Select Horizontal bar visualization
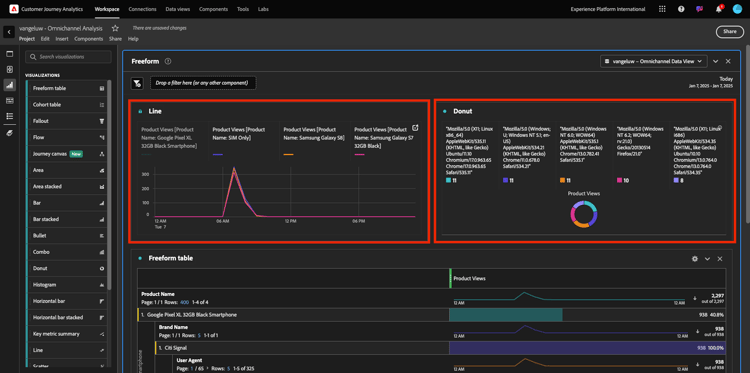Screen dimensions: 750x373 point(66,301)
